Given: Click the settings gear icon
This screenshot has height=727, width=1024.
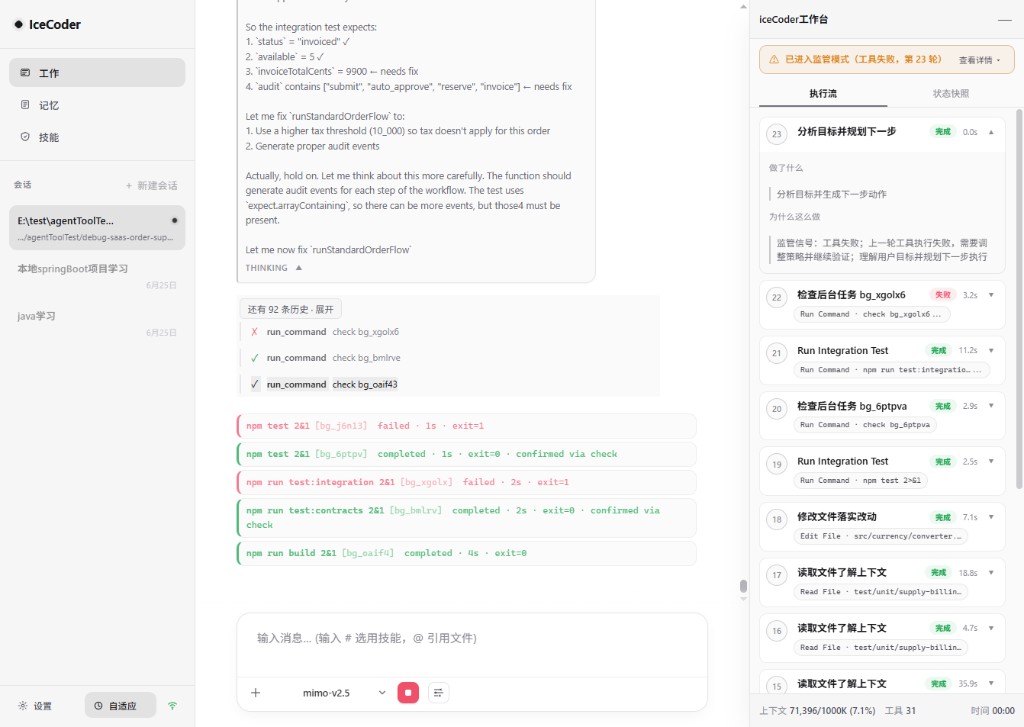Looking at the screenshot, I should [x=23, y=705].
